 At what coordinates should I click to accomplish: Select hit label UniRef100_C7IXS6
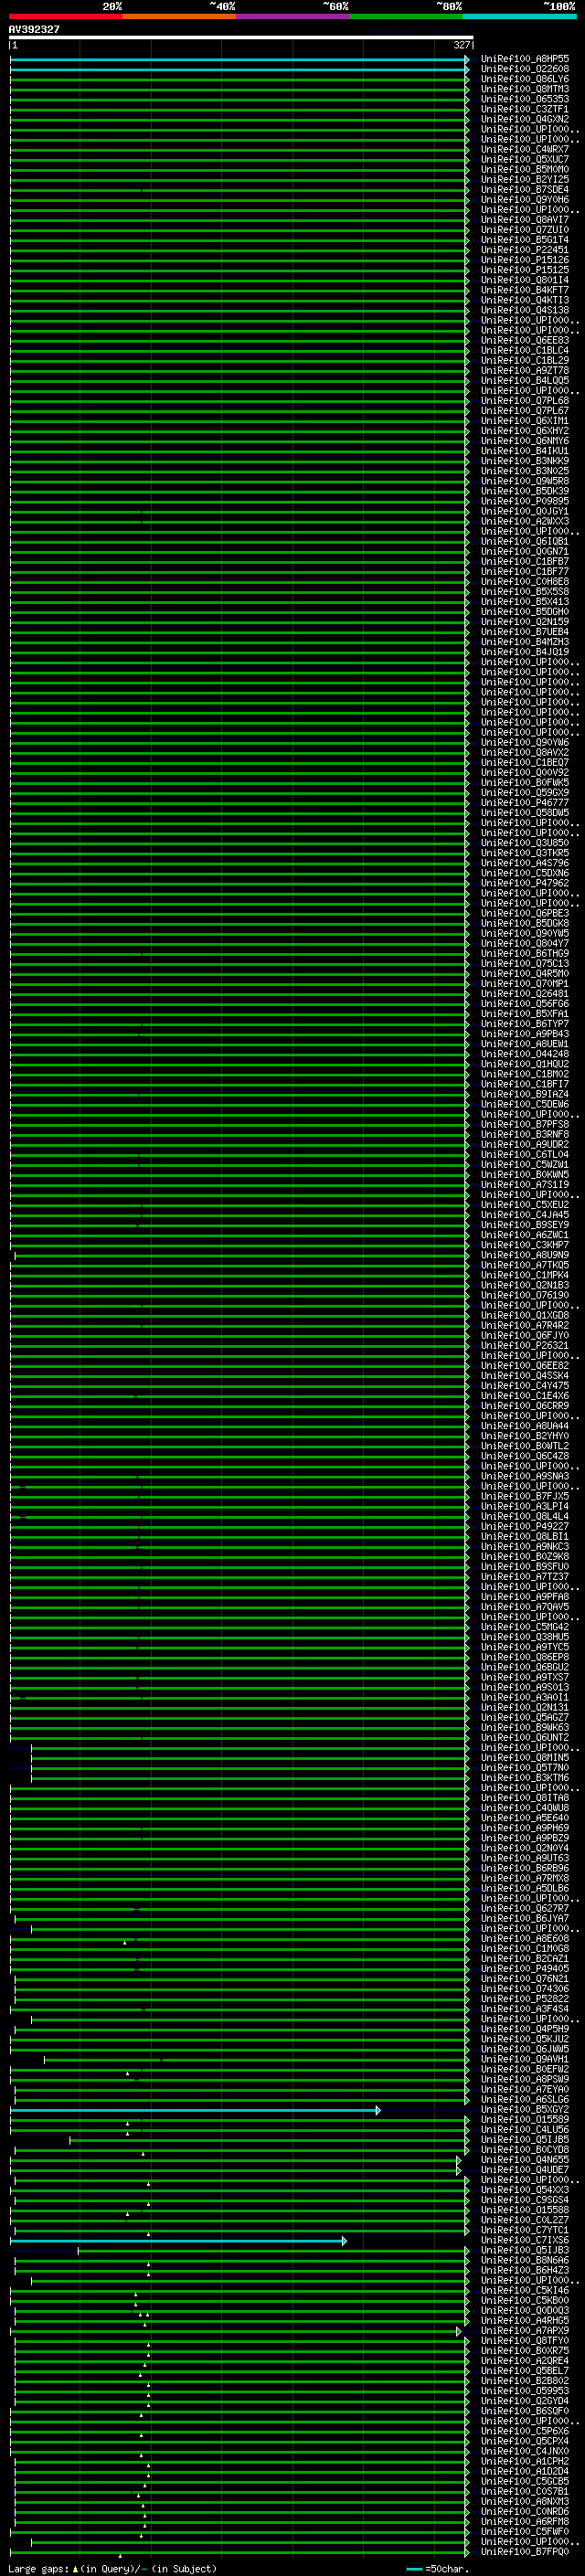coord(525,2240)
